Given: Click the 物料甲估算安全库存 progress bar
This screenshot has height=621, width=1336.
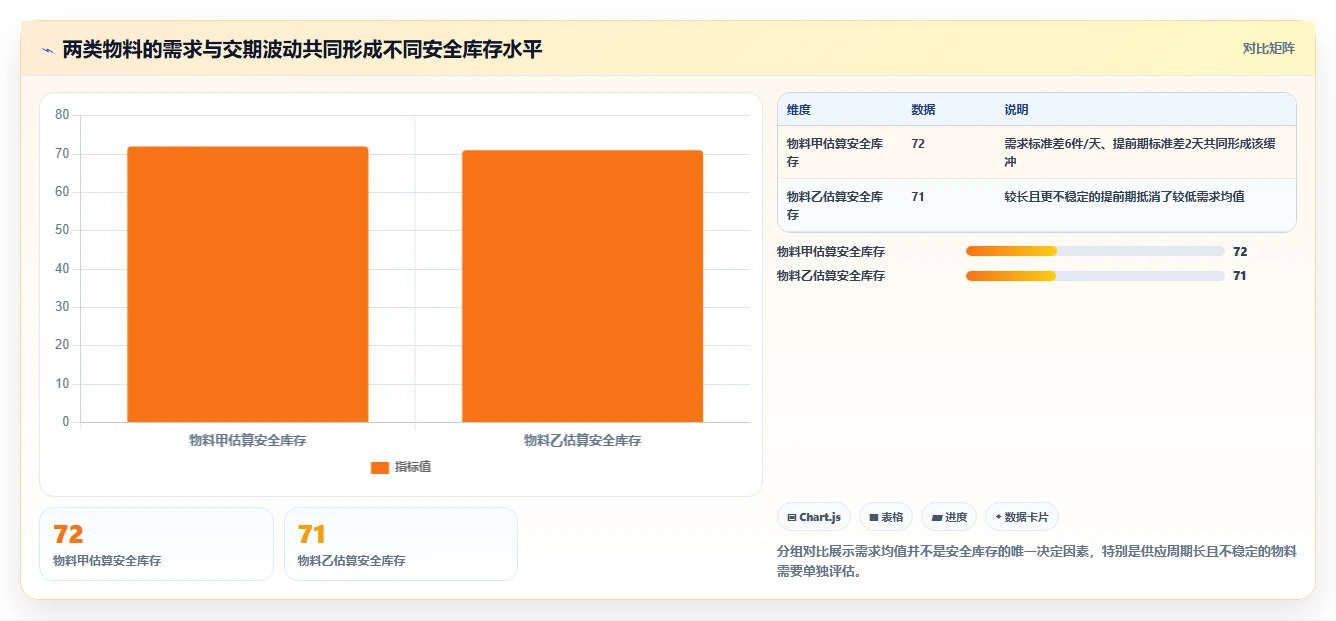Looking at the screenshot, I should click(1095, 251).
